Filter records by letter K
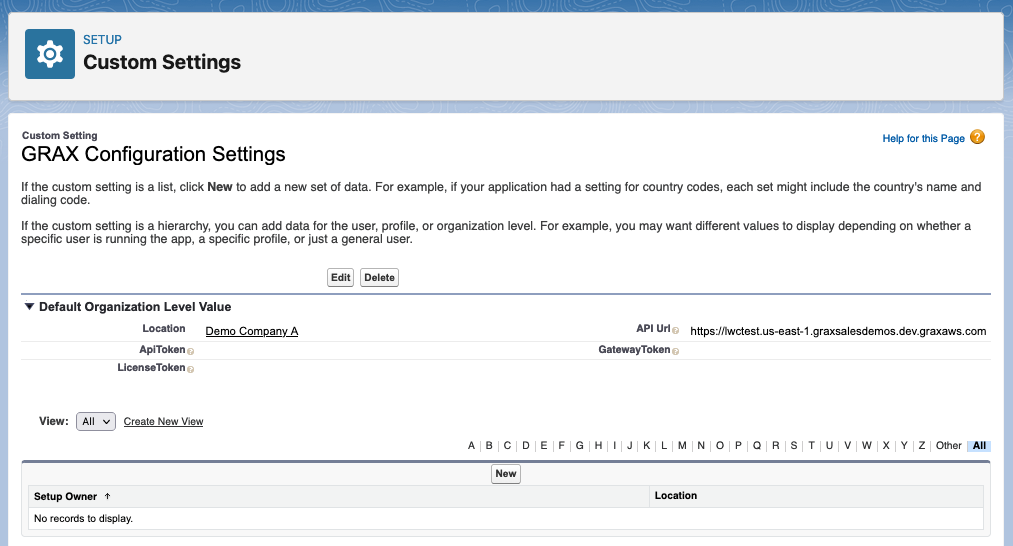The image size is (1013, 546). pos(647,445)
